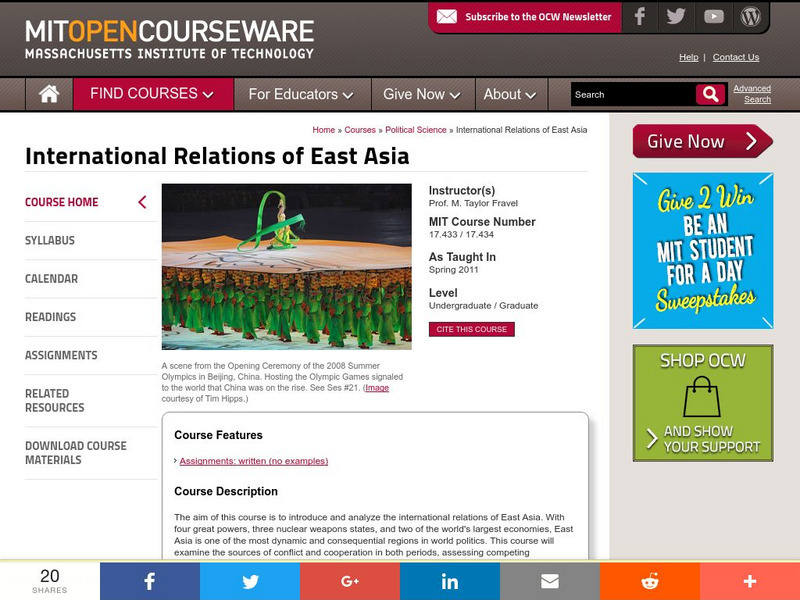Click the Image credit link in caption
Image resolution: width=800 pixels, height=600 pixels.
pos(377,388)
